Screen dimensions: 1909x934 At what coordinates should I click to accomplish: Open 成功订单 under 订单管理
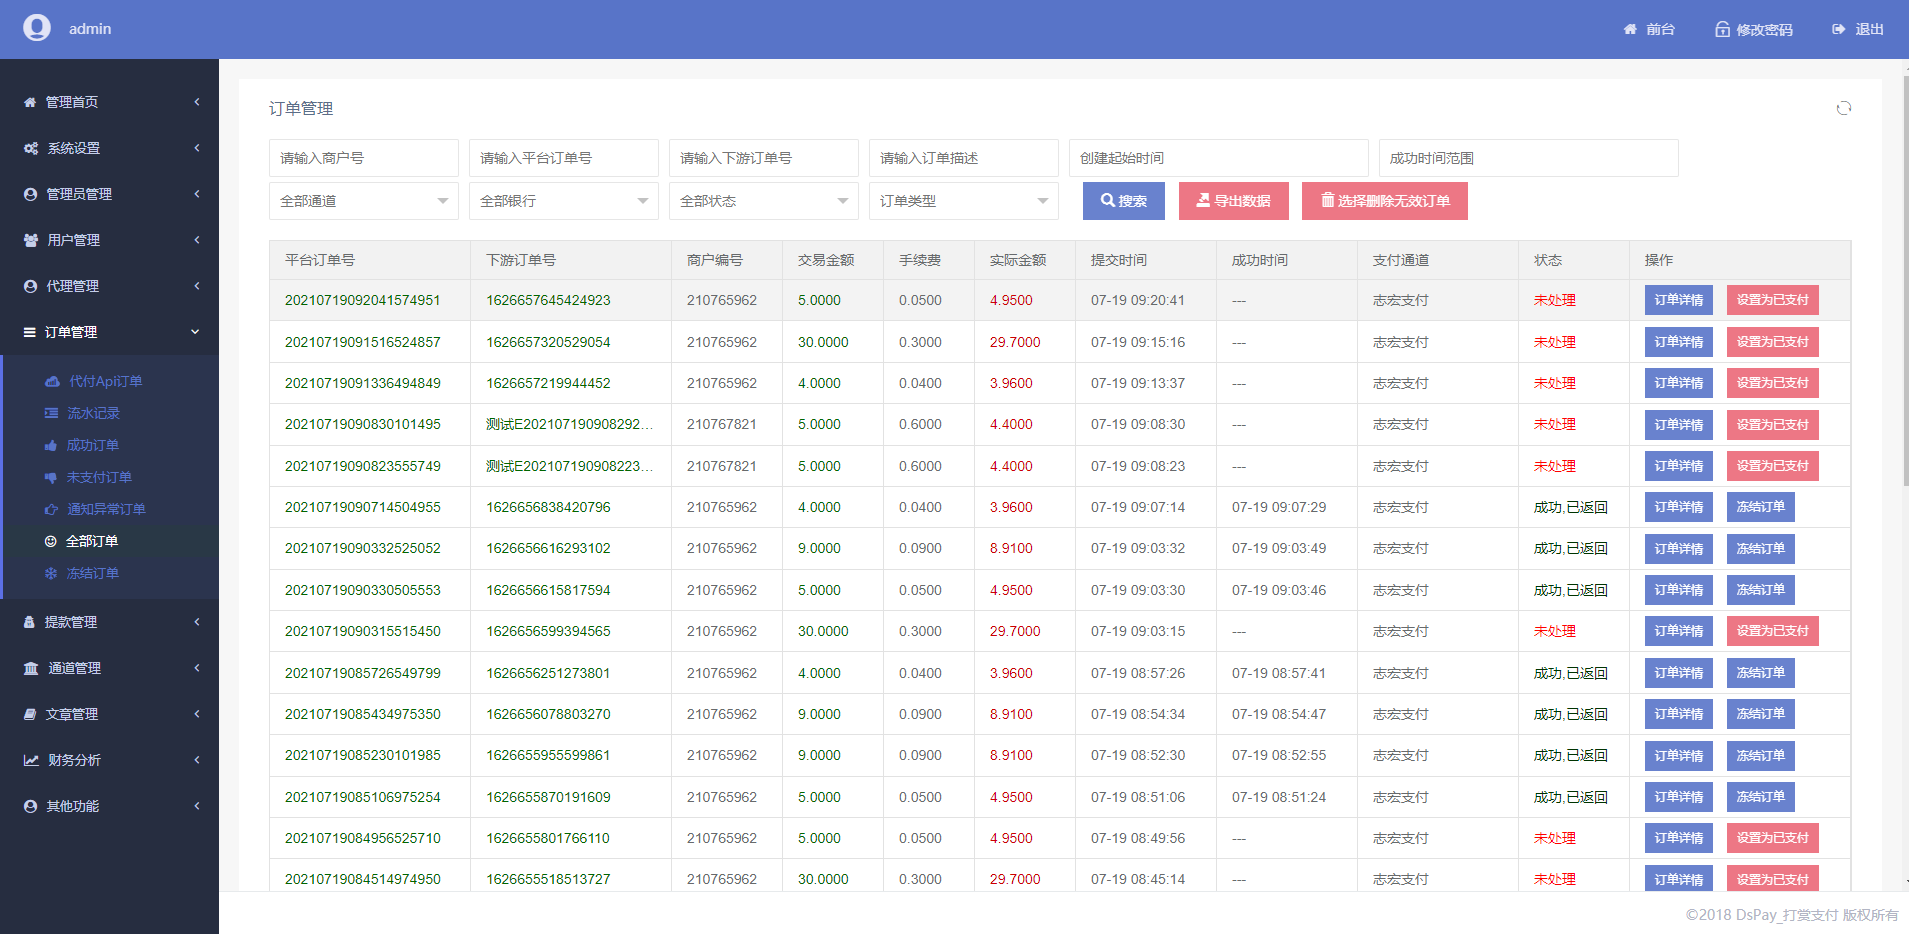coord(91,445)
